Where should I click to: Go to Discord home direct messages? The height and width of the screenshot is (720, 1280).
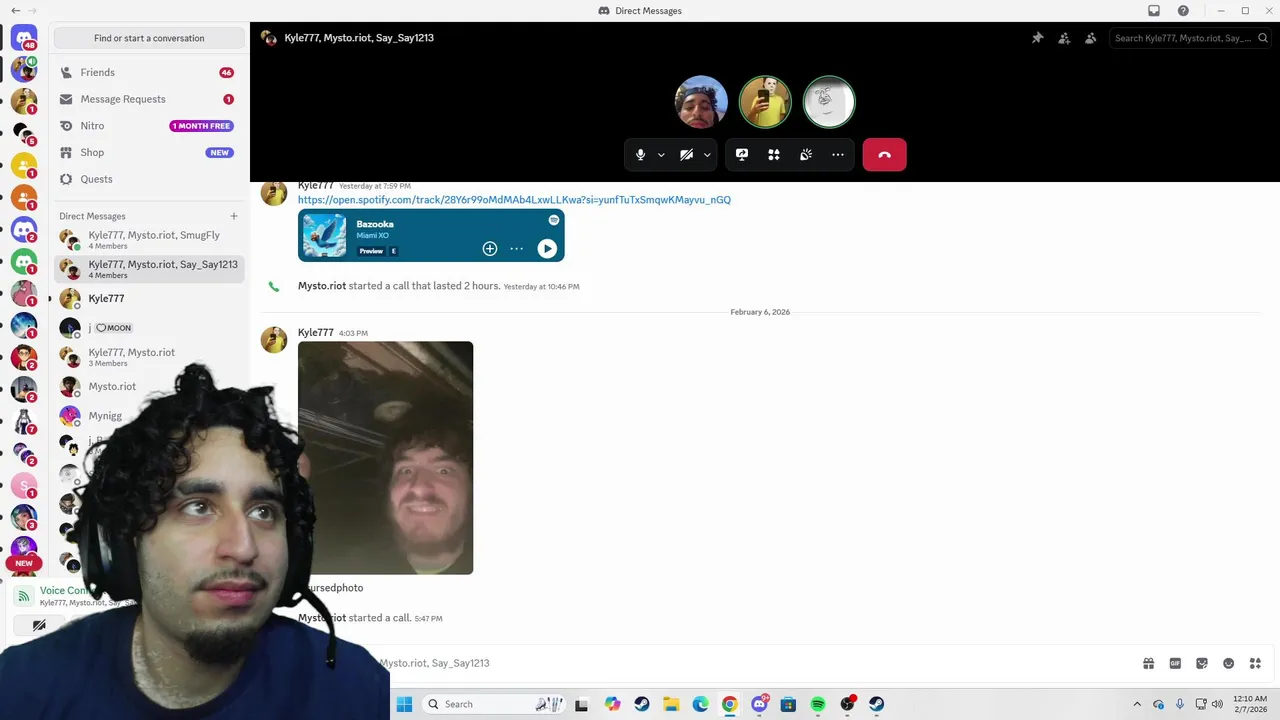(x=24, y=38)
